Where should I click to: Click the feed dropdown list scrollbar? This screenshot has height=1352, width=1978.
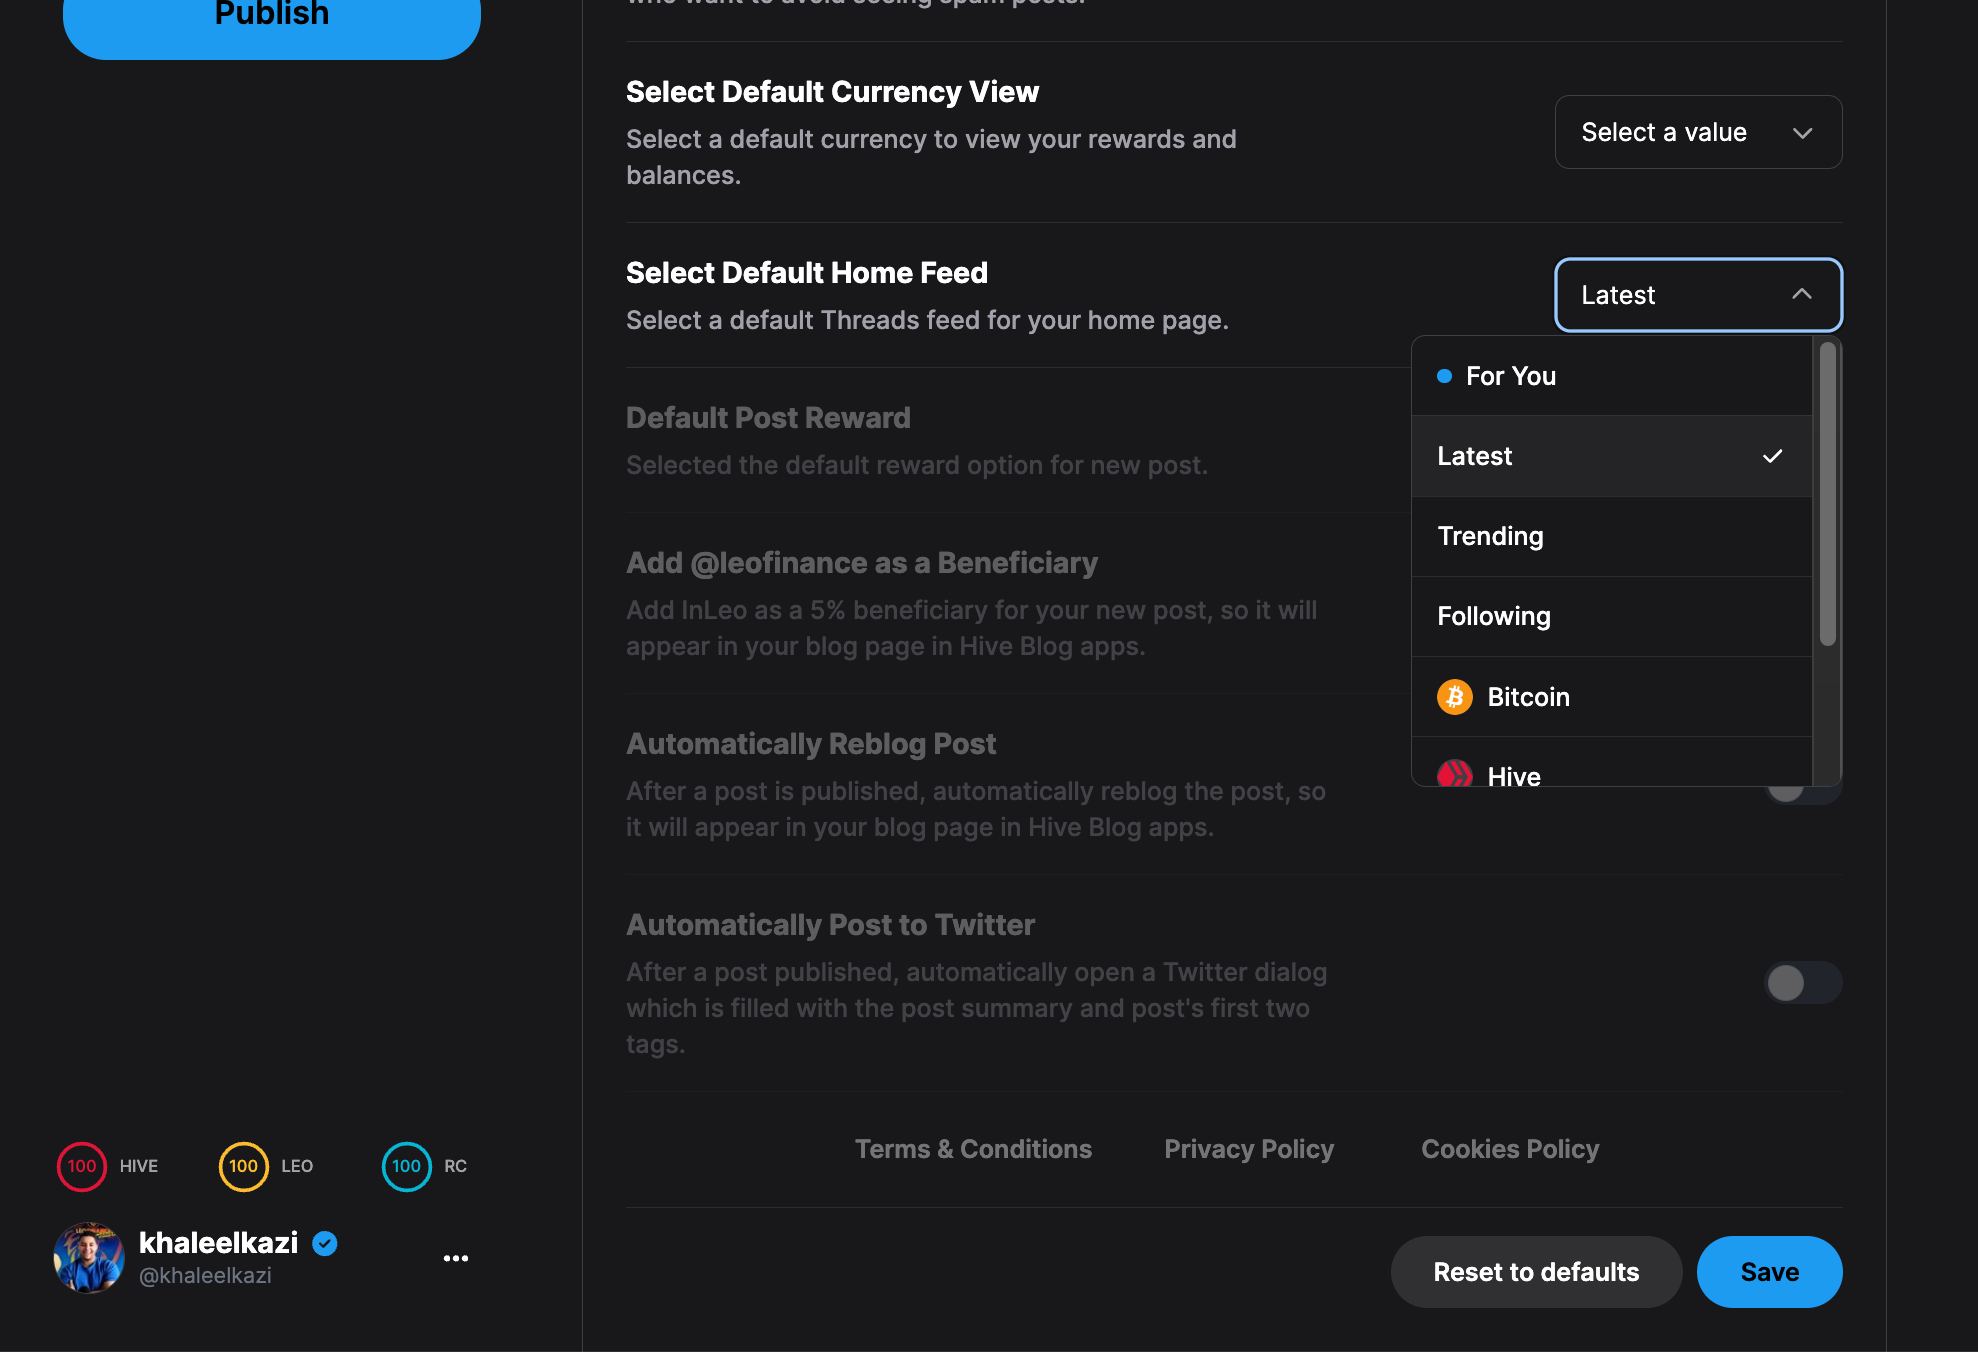point(1827,495)
